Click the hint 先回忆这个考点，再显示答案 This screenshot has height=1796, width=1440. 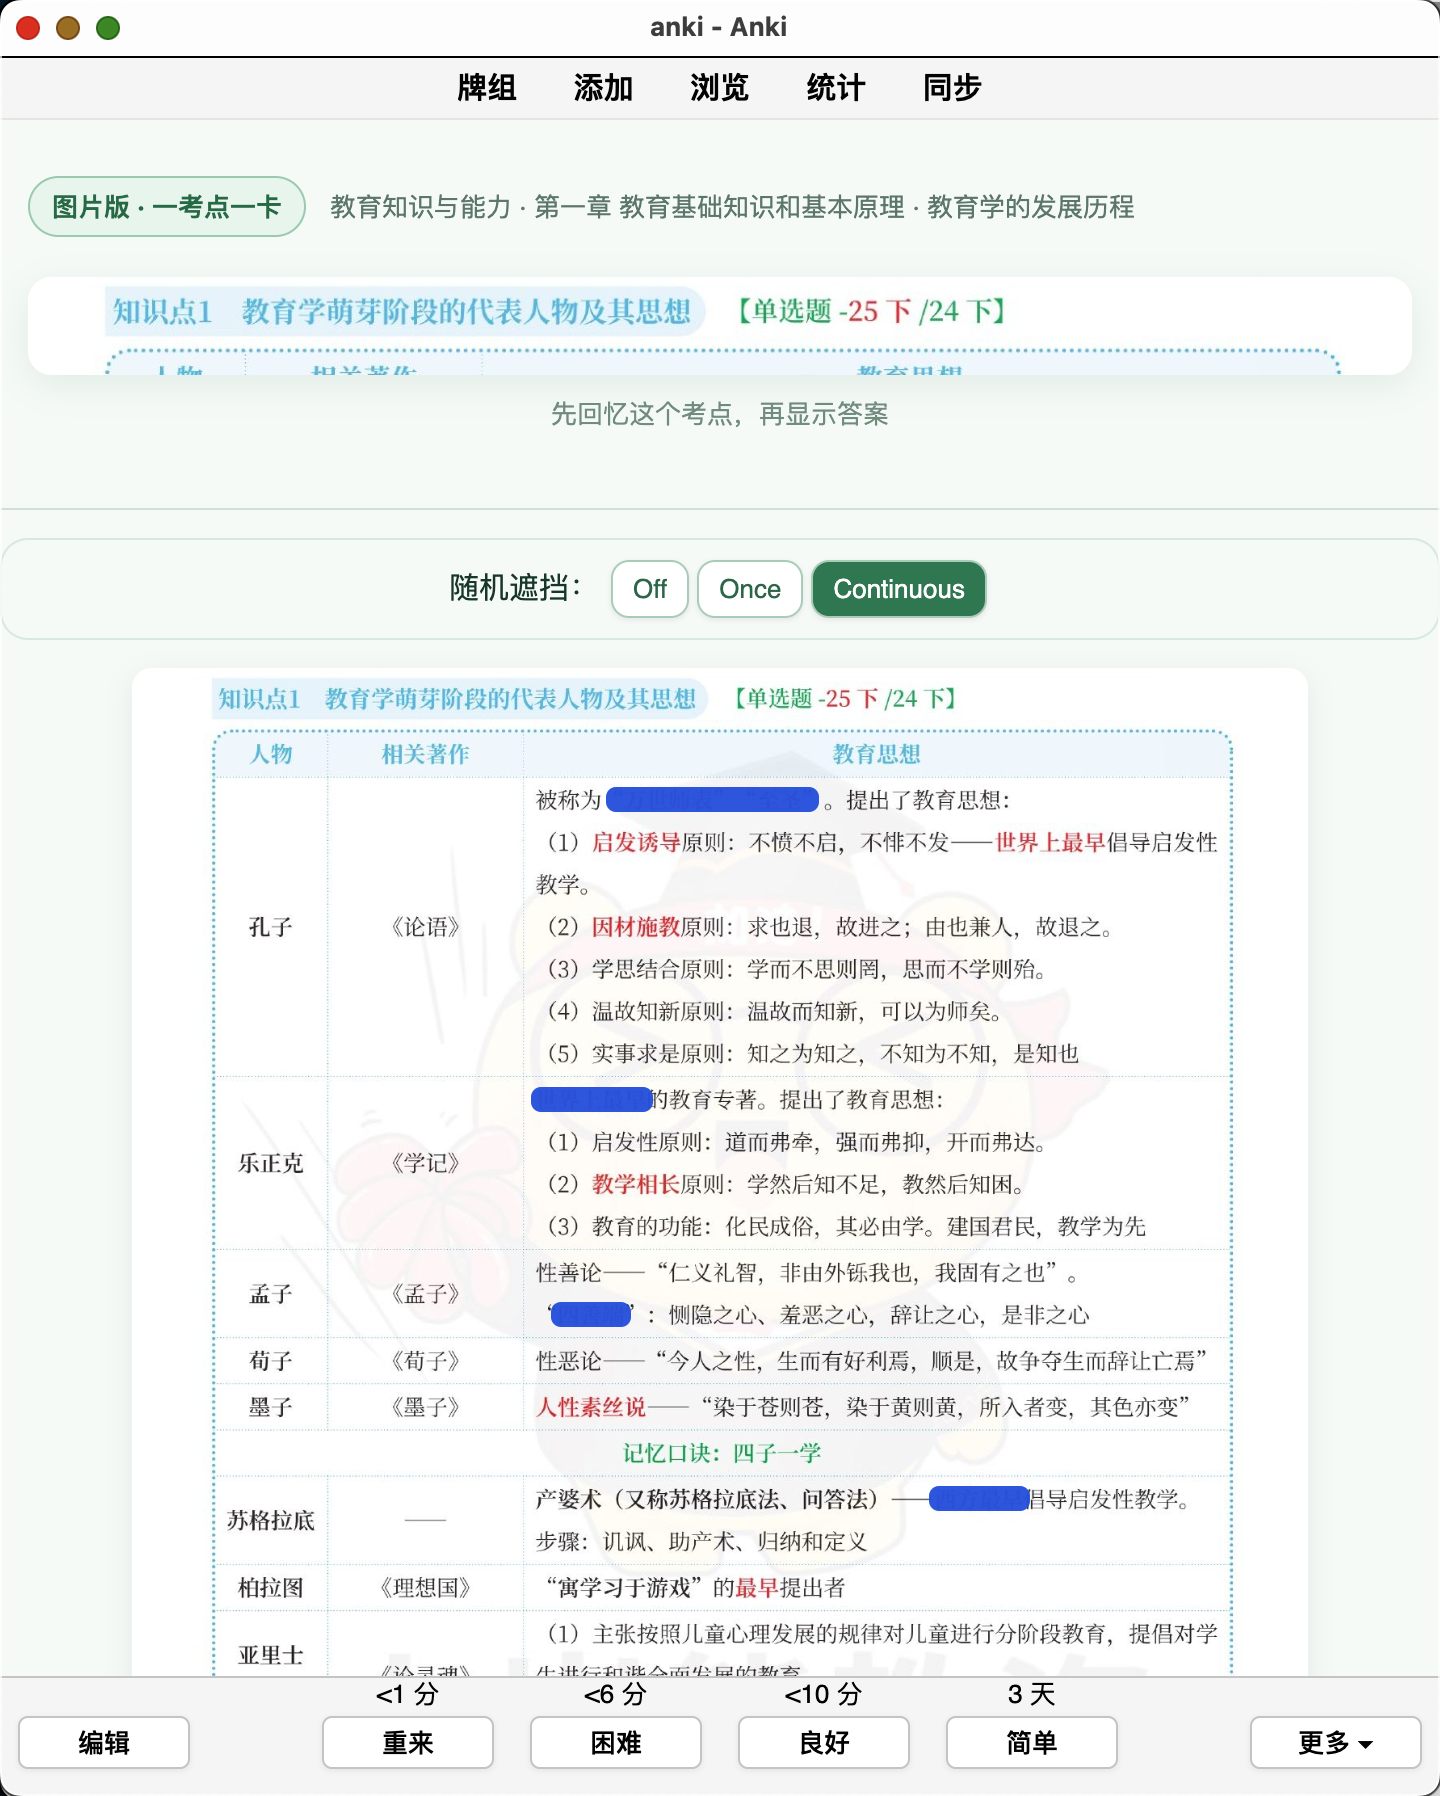pos(720,414)
